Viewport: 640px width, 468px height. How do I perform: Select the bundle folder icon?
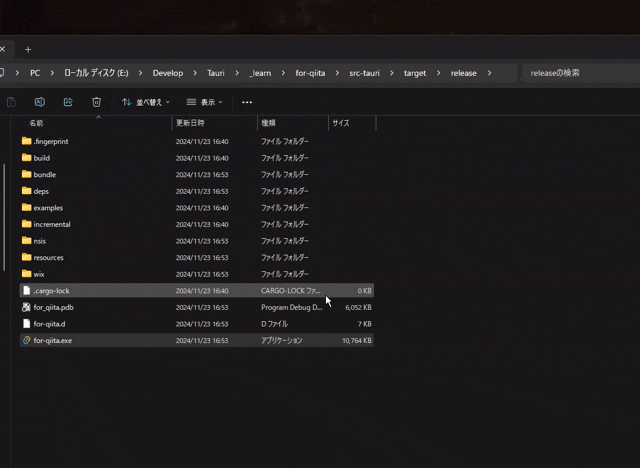(x=27, y=174)
